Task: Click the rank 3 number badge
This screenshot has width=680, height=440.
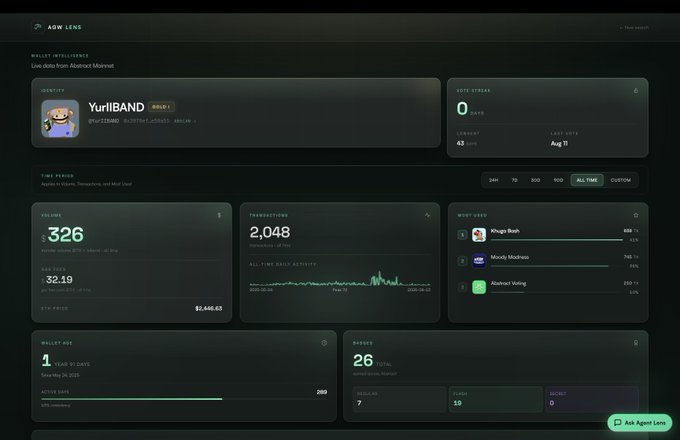Action: (x=462, y=287)
